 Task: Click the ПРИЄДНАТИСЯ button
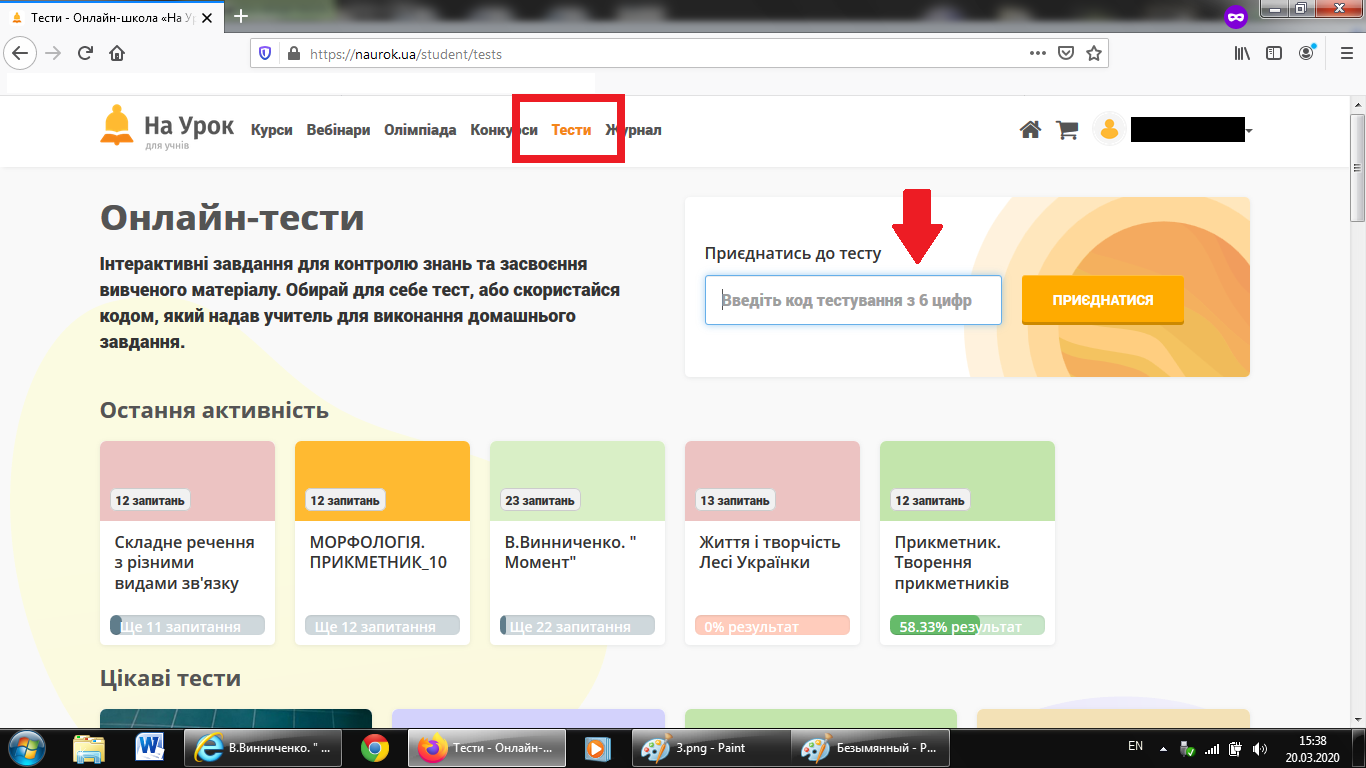coord(1102,300)
